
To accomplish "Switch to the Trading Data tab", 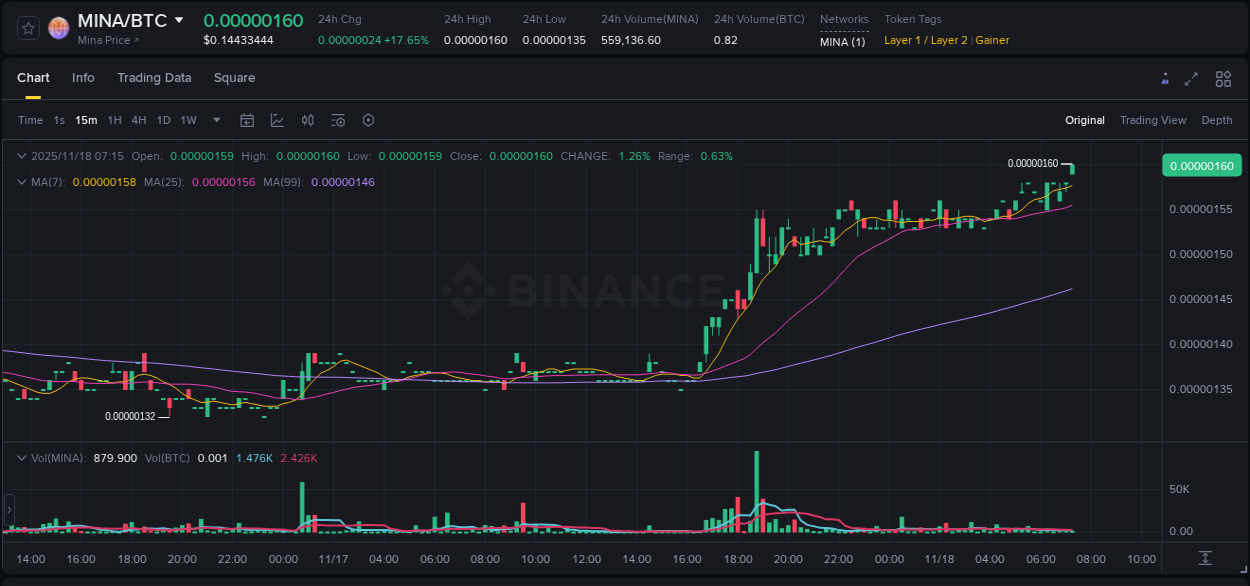I will (154, 78).
